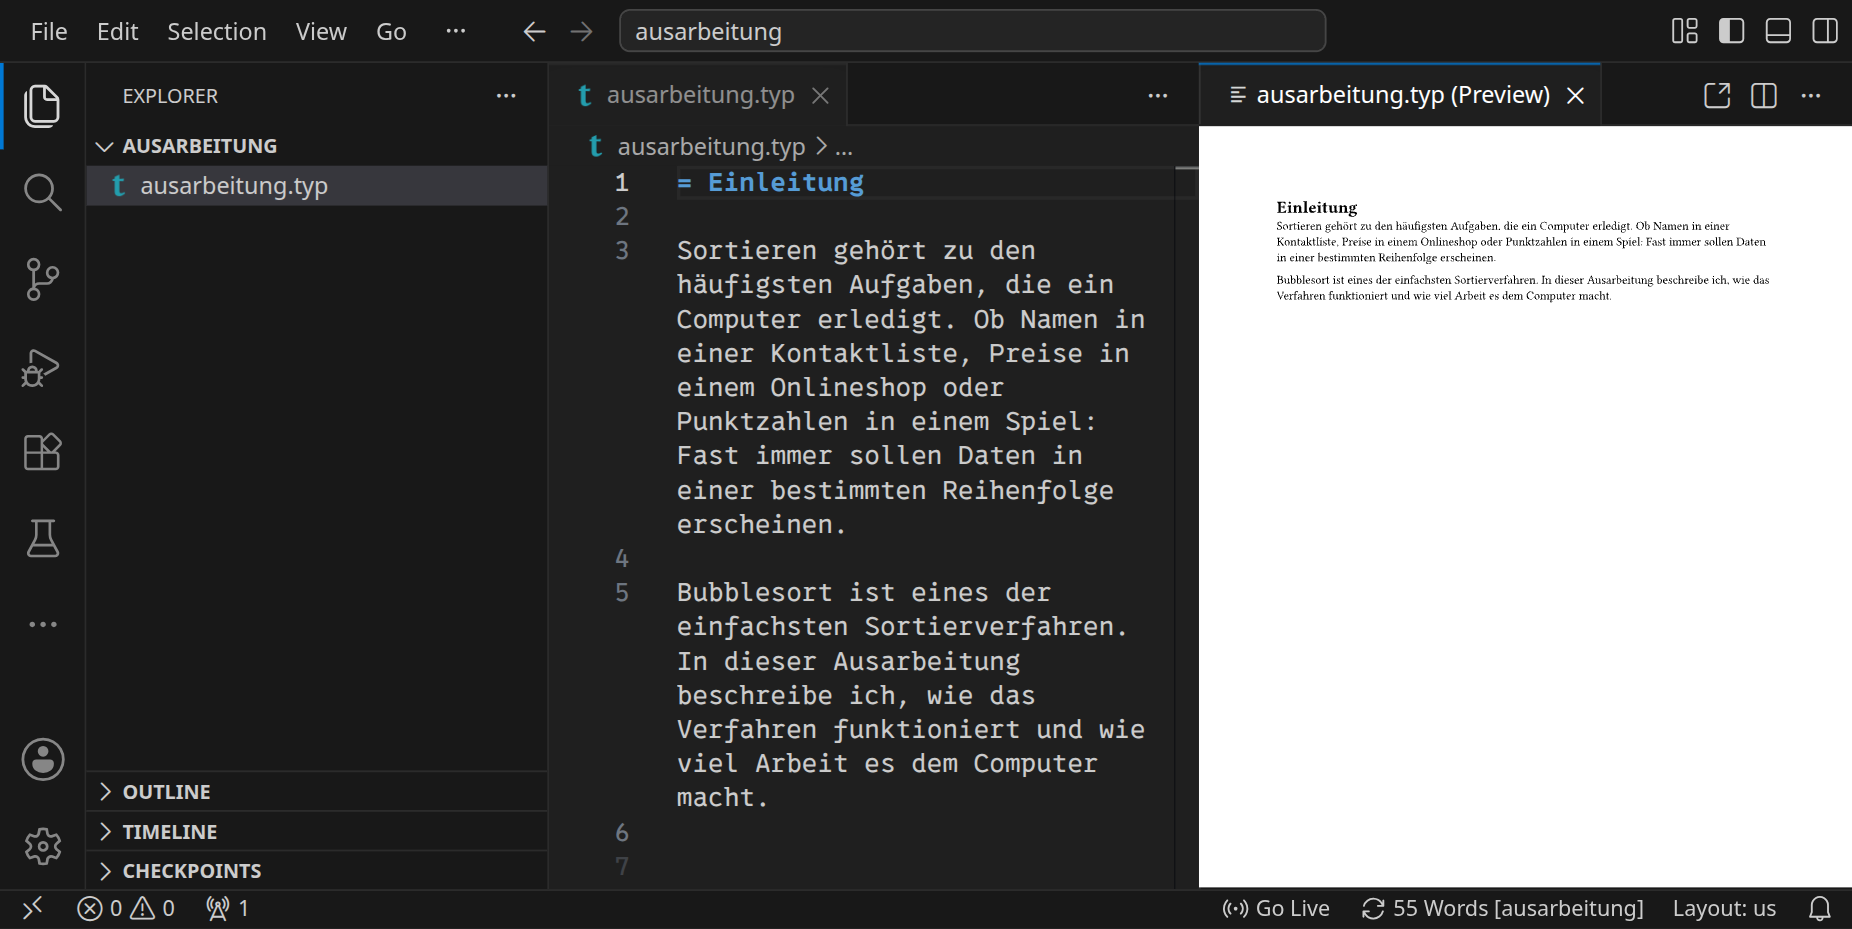Open the Run and Debug view
1852x929 pixels.
(42, 367)
